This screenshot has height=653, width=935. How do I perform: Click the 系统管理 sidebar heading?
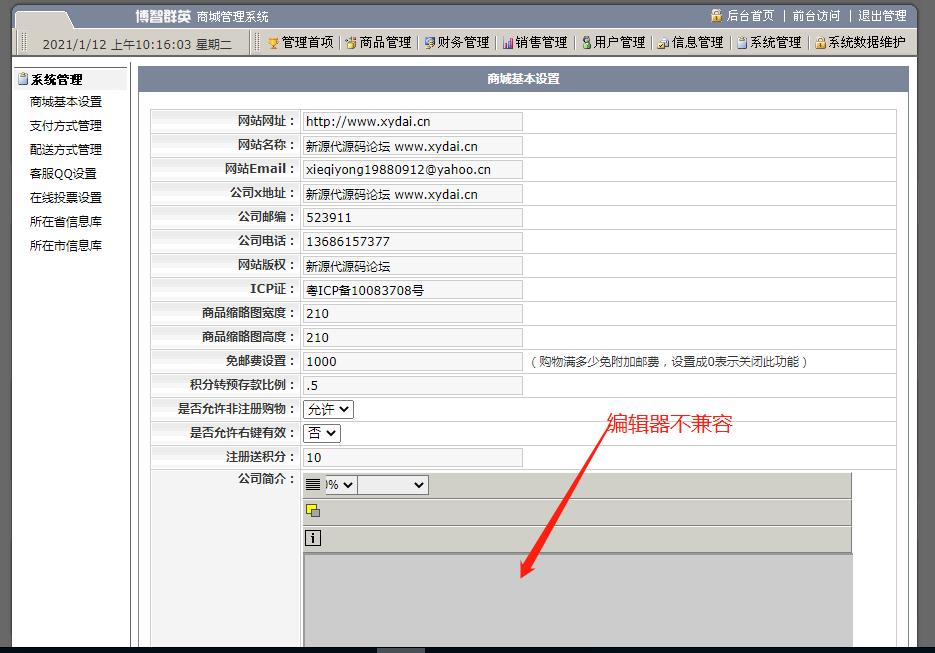tap(57, 79)
